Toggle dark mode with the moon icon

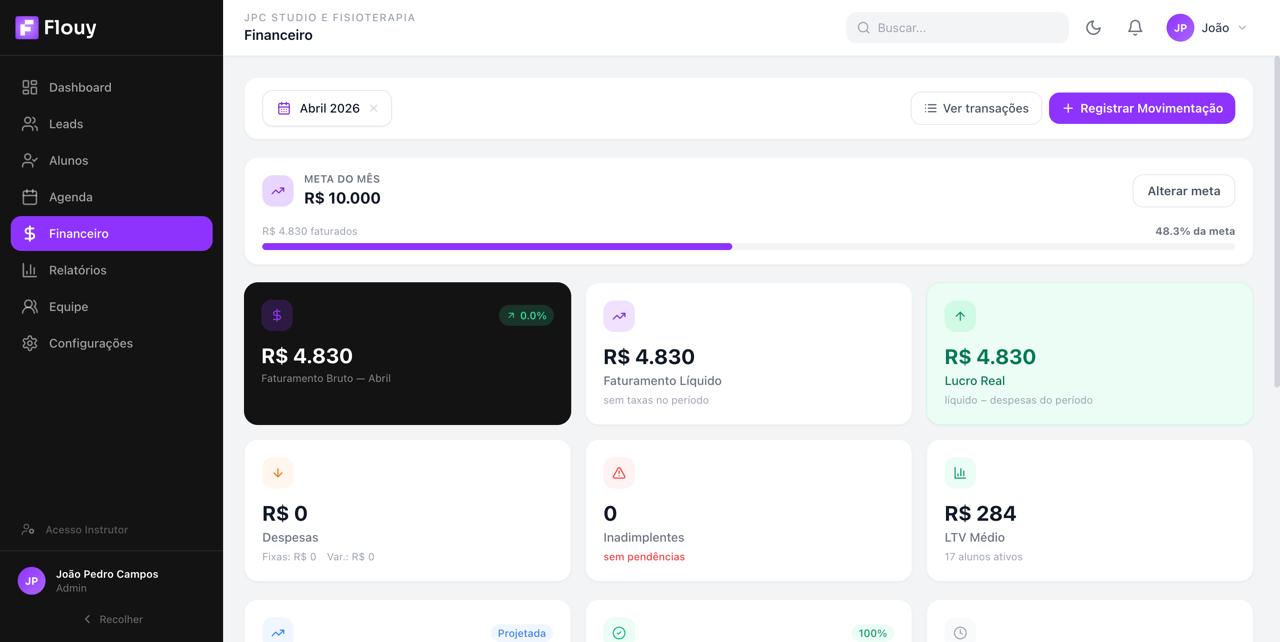click(x=1093, y=28)
